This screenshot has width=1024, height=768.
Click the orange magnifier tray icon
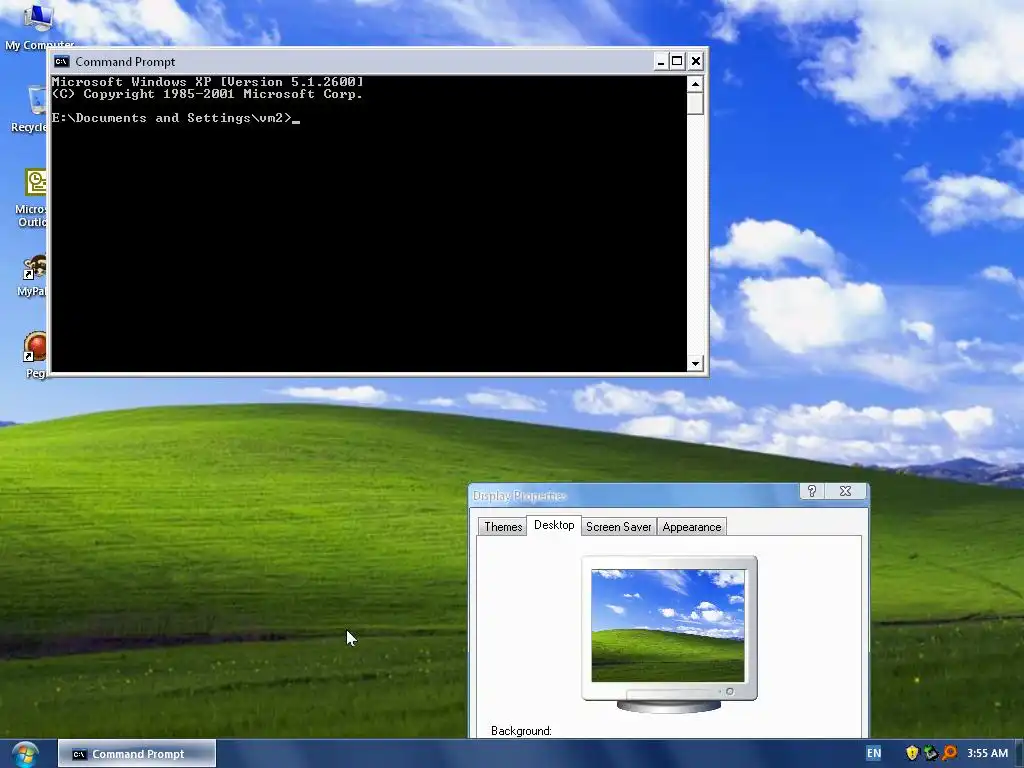950,753
